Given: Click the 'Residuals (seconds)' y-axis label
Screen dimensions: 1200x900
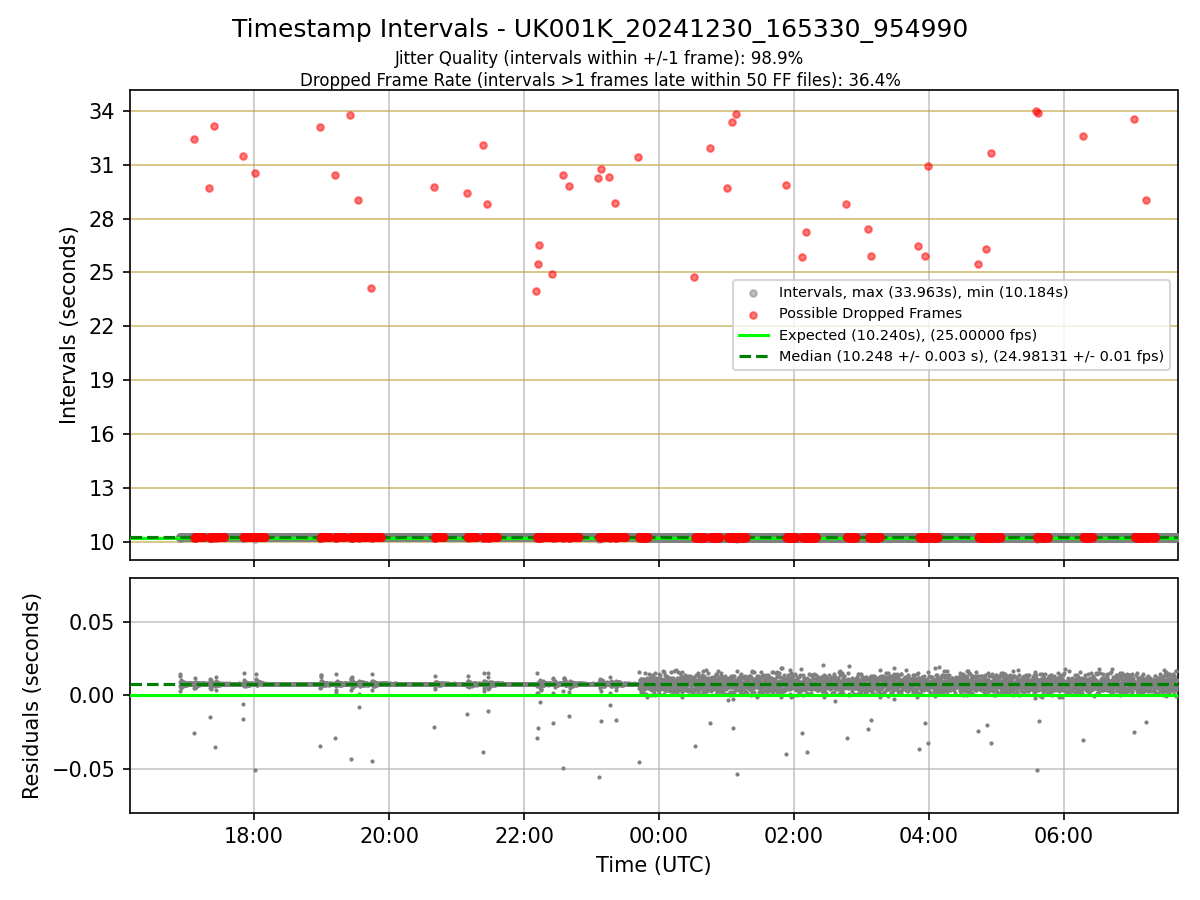Looking at the screenshot, I should coord(32,696).
